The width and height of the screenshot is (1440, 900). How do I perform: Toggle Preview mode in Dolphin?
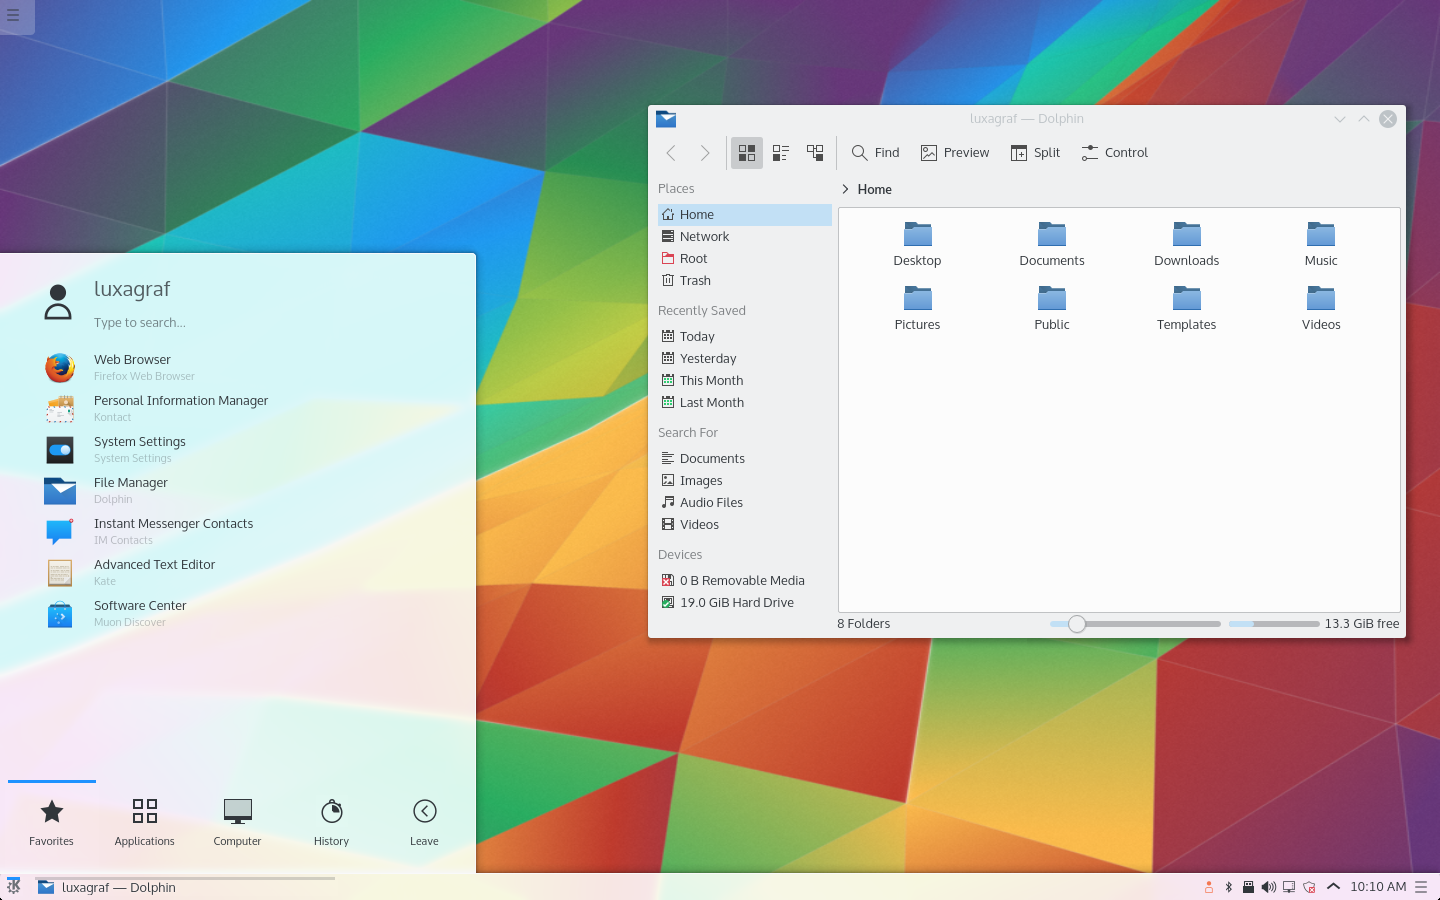953,152
